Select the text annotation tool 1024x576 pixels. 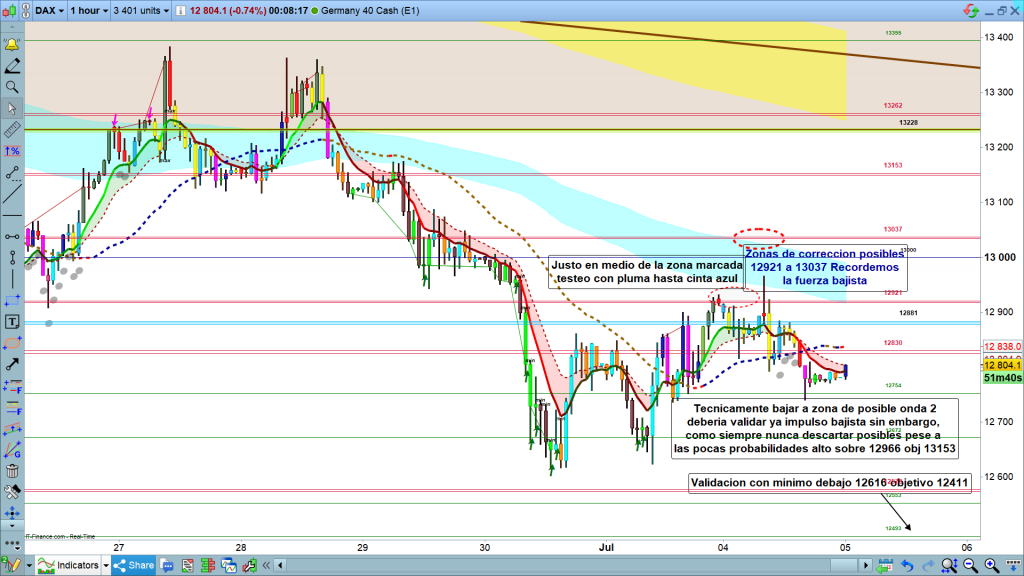coord(11,322)
